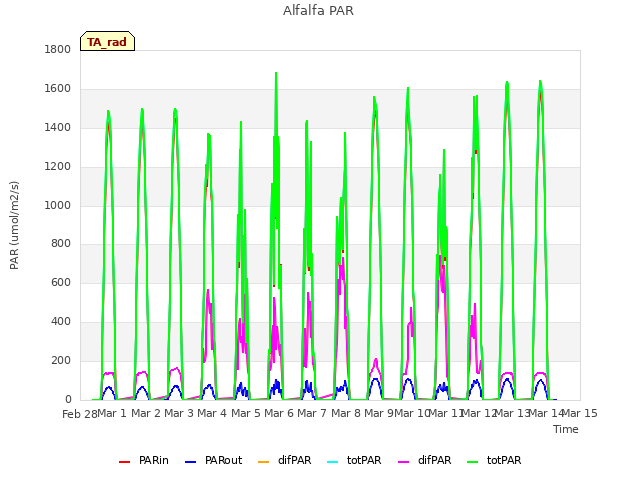Toggle the green totPAR legend entry

point(494,460)
